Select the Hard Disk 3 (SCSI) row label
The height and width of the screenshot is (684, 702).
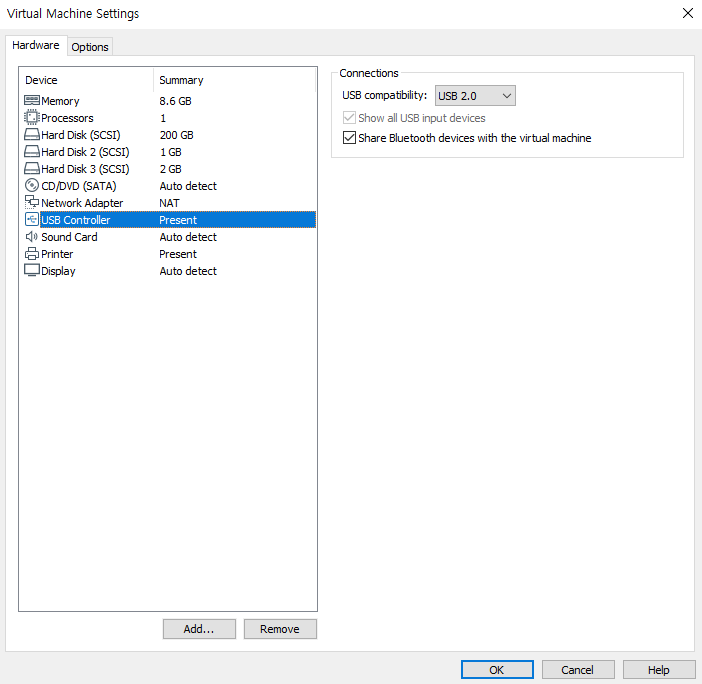click(85, 169)
